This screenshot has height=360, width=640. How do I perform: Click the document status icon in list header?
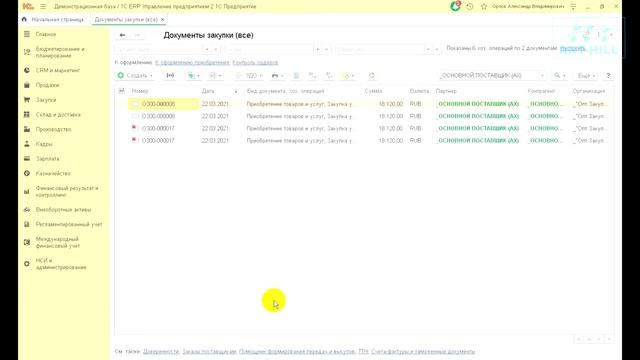(x=121, y=91)
